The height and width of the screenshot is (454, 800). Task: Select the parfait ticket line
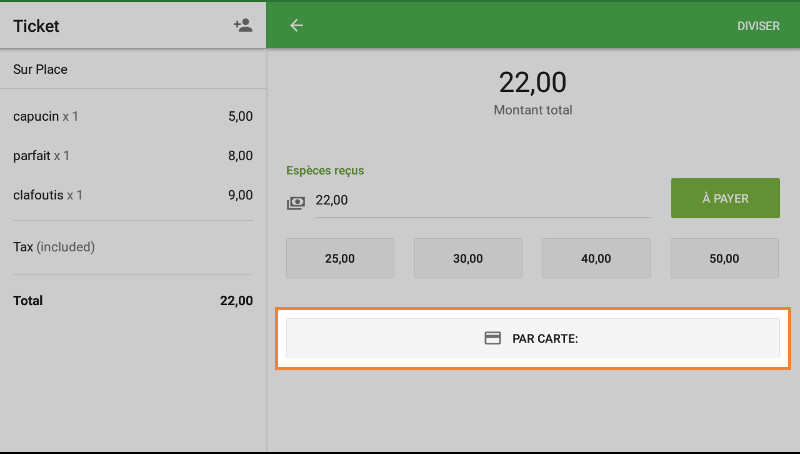click(132, 156)
